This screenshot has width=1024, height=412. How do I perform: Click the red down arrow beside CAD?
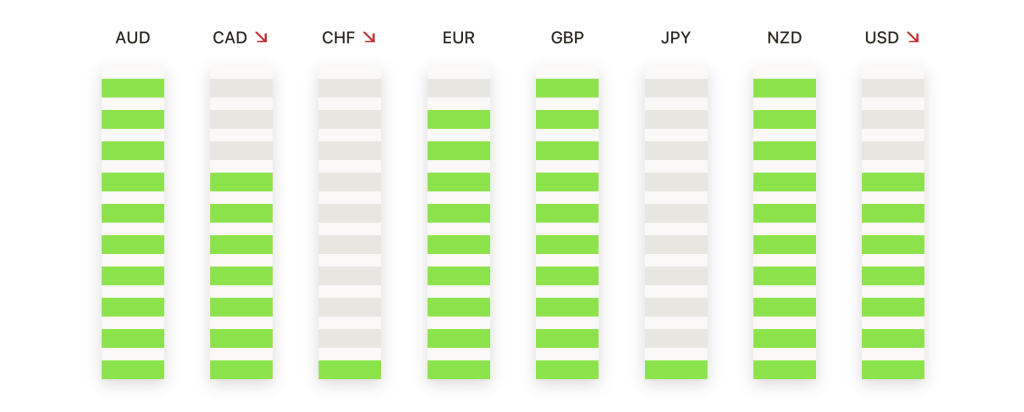tap(262, 38)
